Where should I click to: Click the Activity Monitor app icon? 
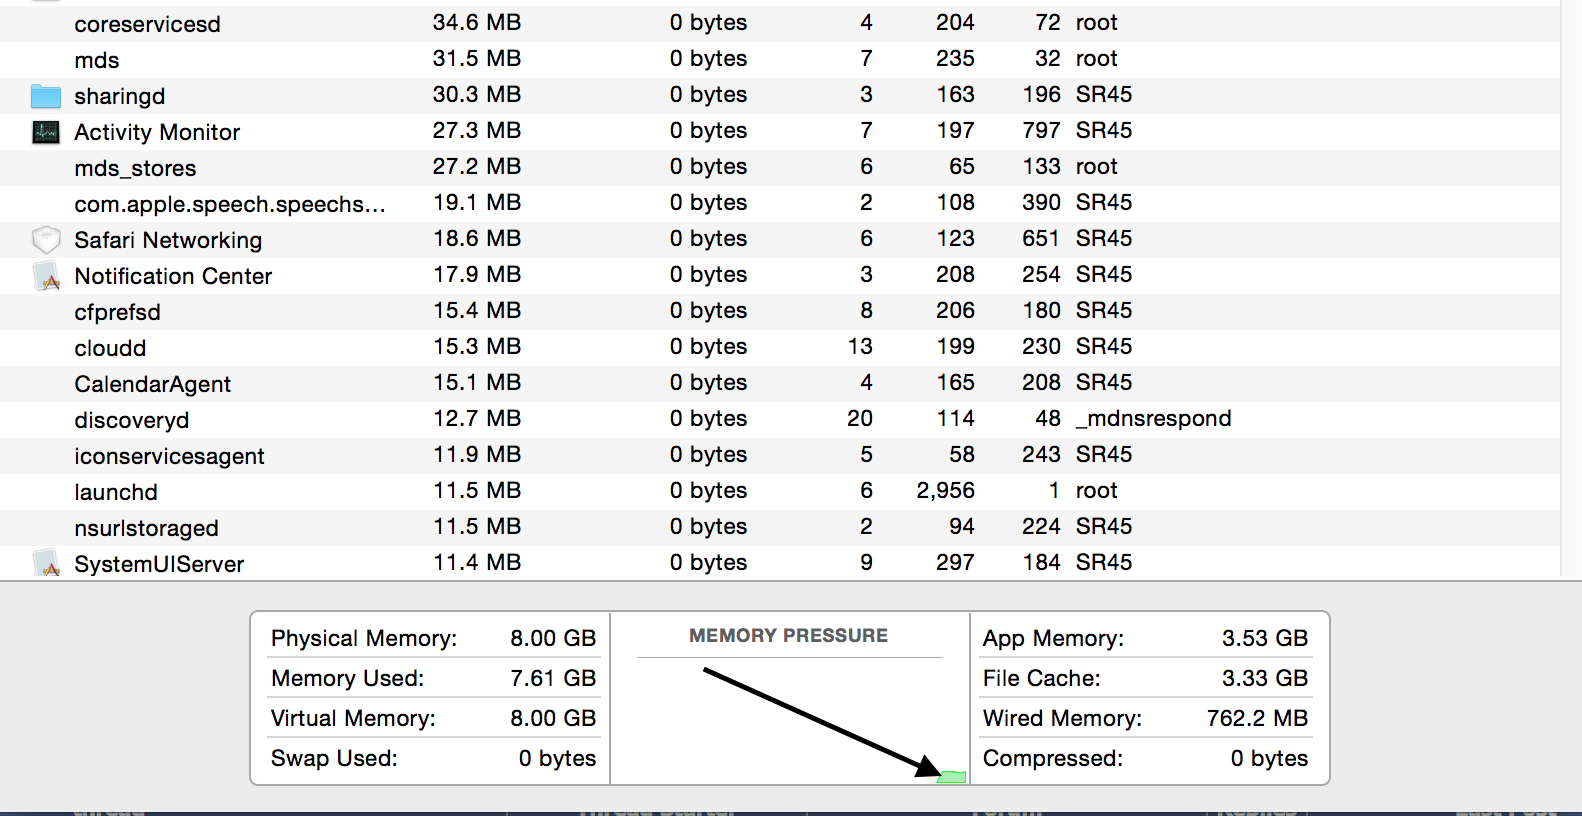pyautogui.click(x=46, y=132)
